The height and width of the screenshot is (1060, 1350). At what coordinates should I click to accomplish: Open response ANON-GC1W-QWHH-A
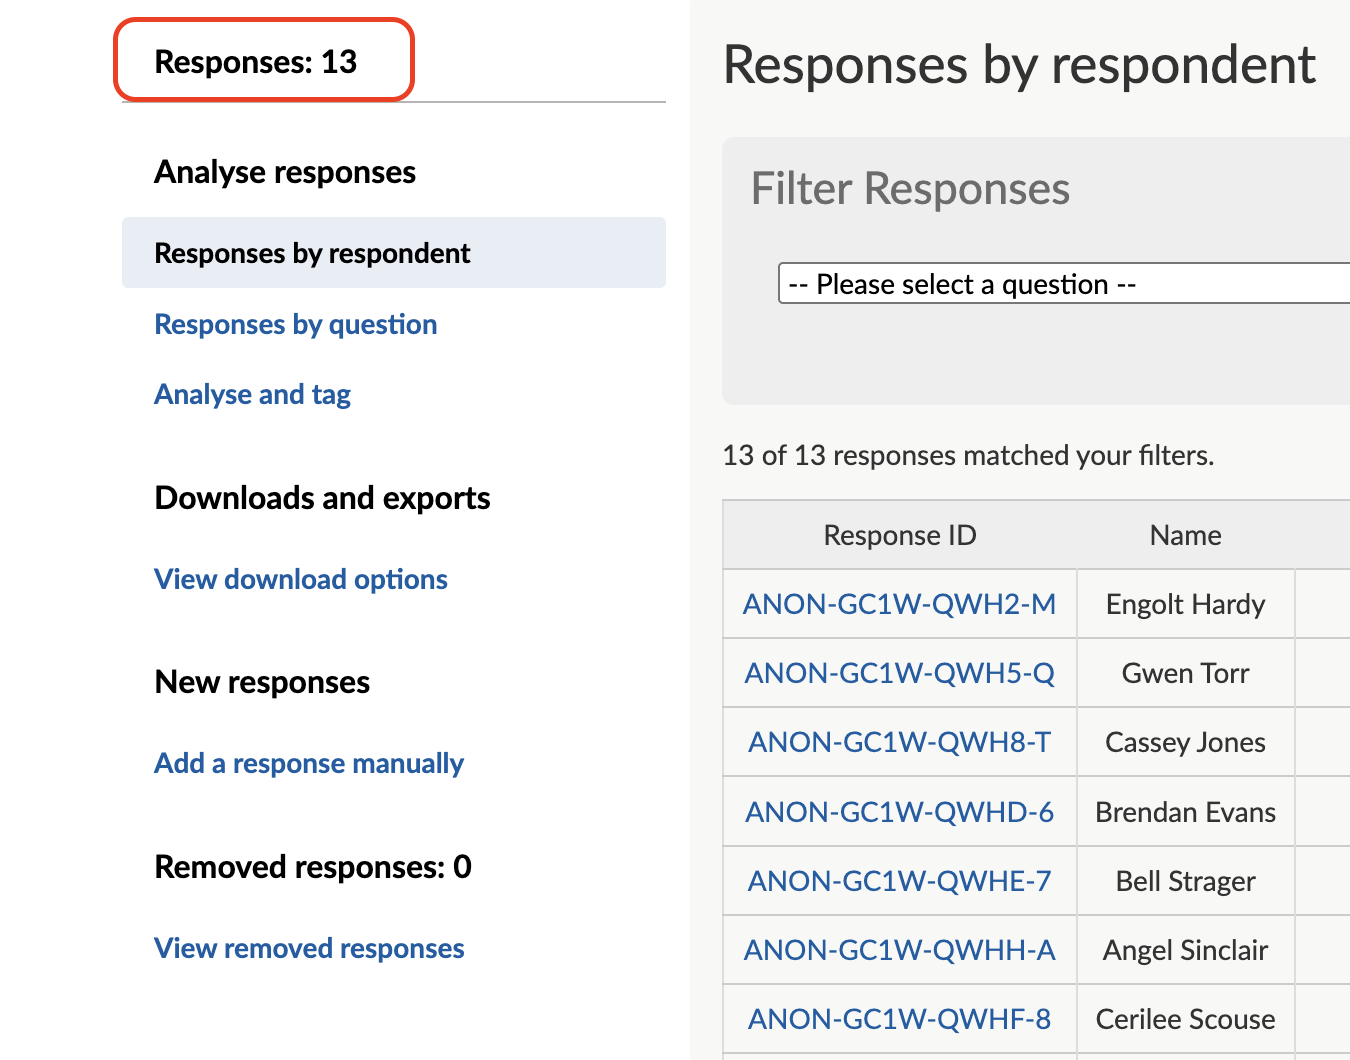click(900, 949)
